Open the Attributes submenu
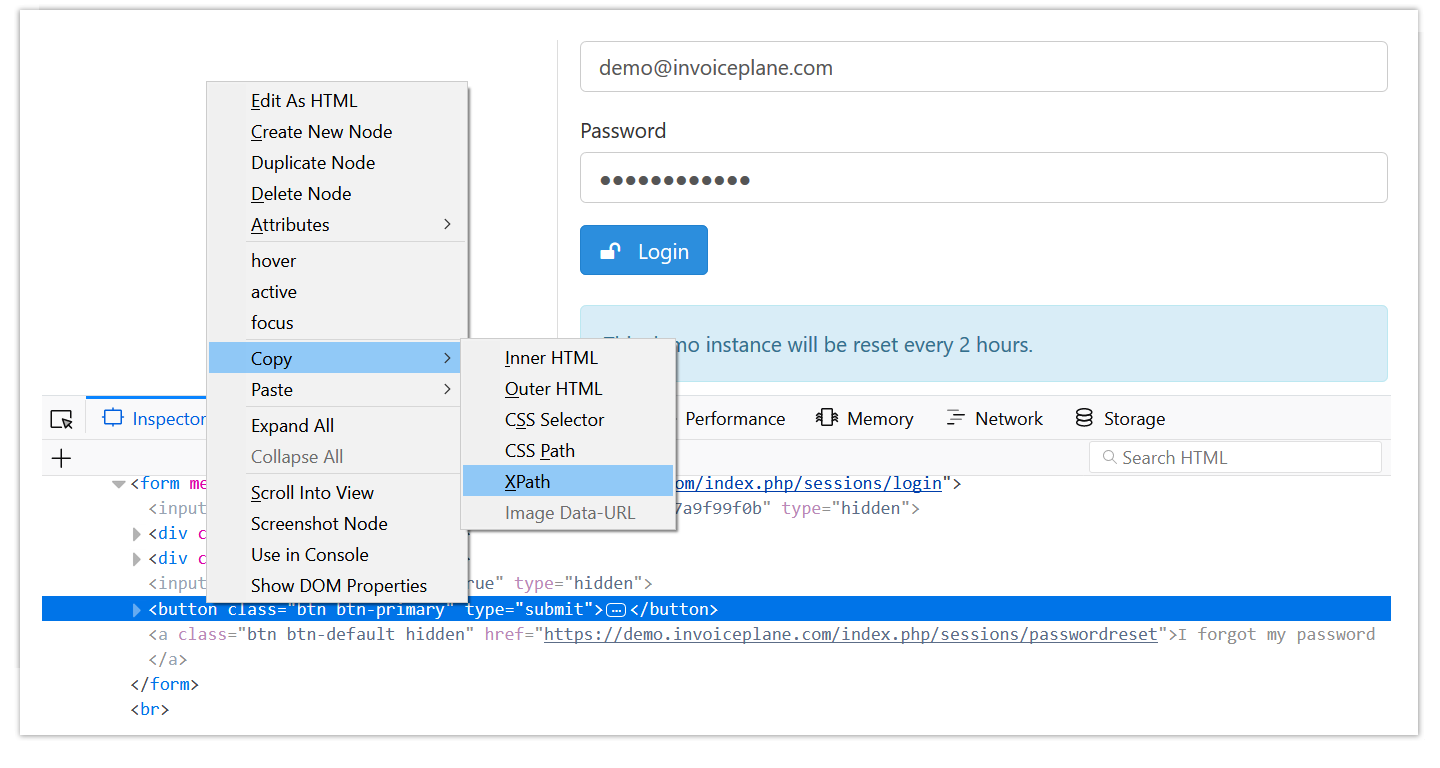This screenshot has width=1440, height=768. (337, 224)
